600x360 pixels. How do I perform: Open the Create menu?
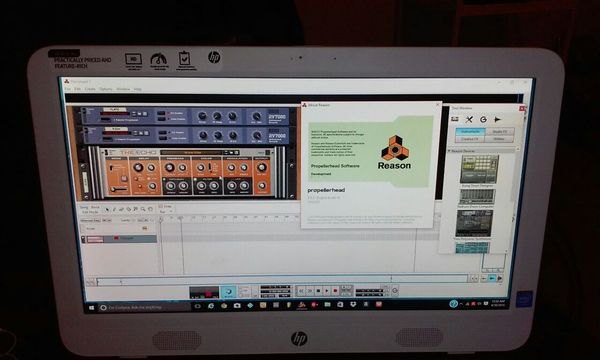coord(90,89)
